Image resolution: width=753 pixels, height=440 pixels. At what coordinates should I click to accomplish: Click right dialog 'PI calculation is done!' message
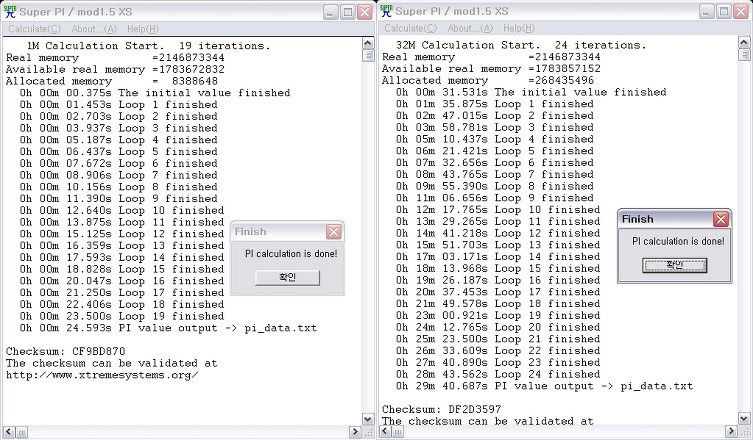678,241
